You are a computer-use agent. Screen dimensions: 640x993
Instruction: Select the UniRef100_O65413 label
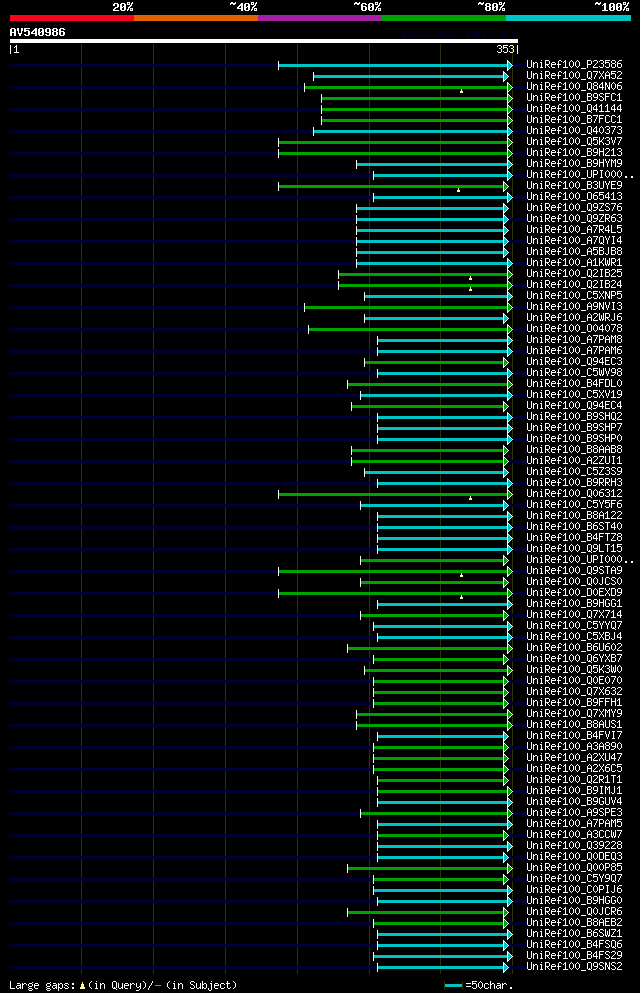(x=574, y=196)
